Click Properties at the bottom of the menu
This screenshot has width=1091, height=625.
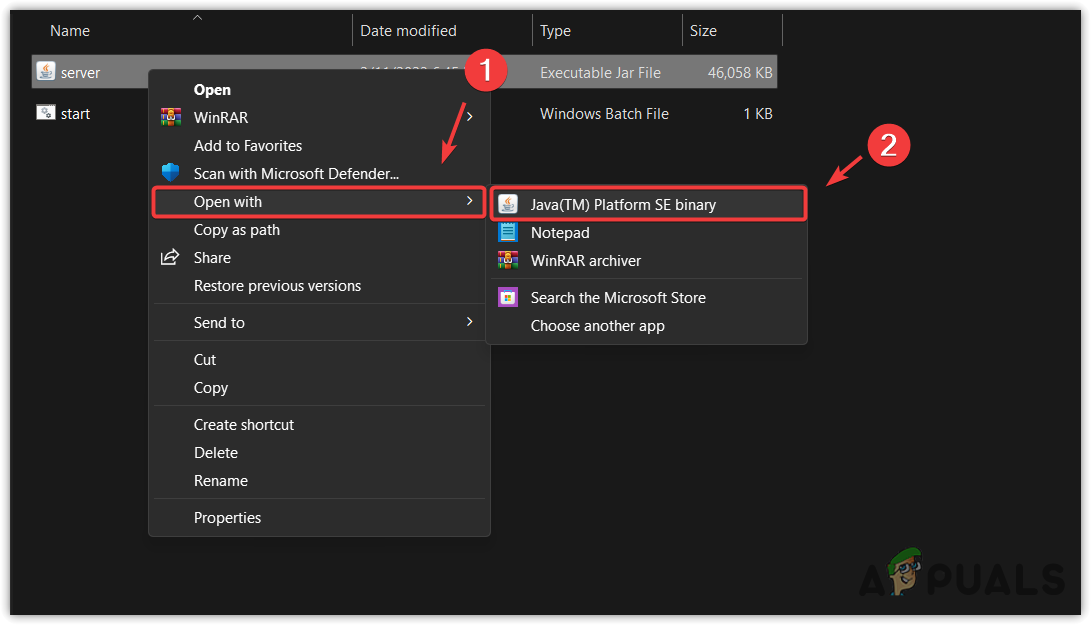pos(227,517)
